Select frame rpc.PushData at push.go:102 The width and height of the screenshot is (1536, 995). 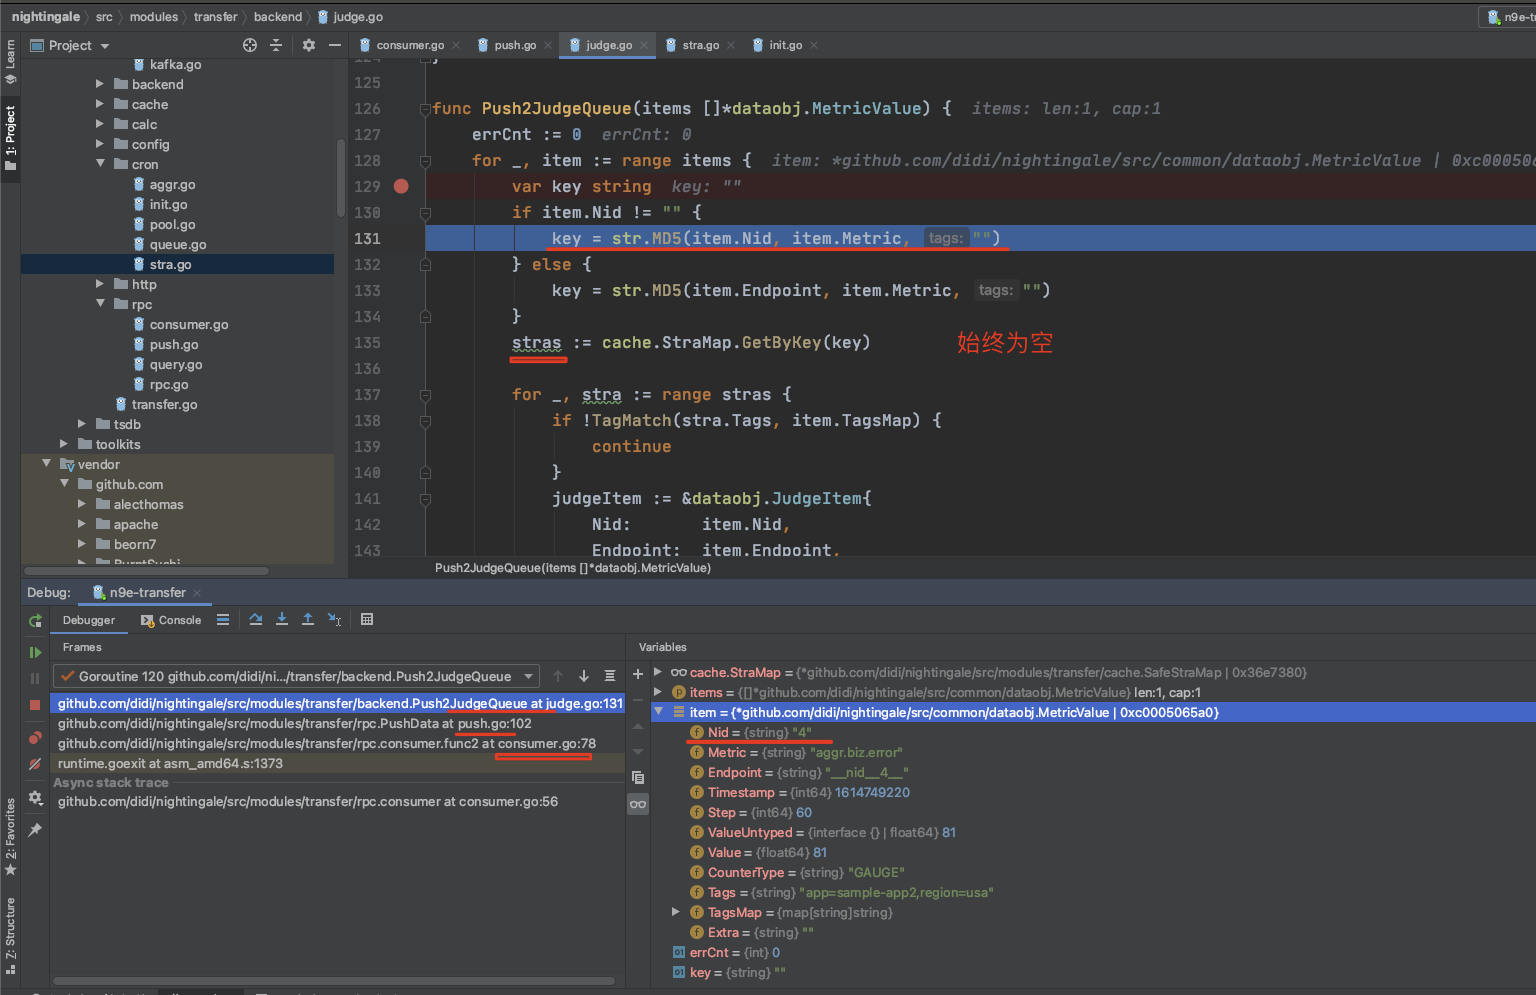click(x=339, y=723)
